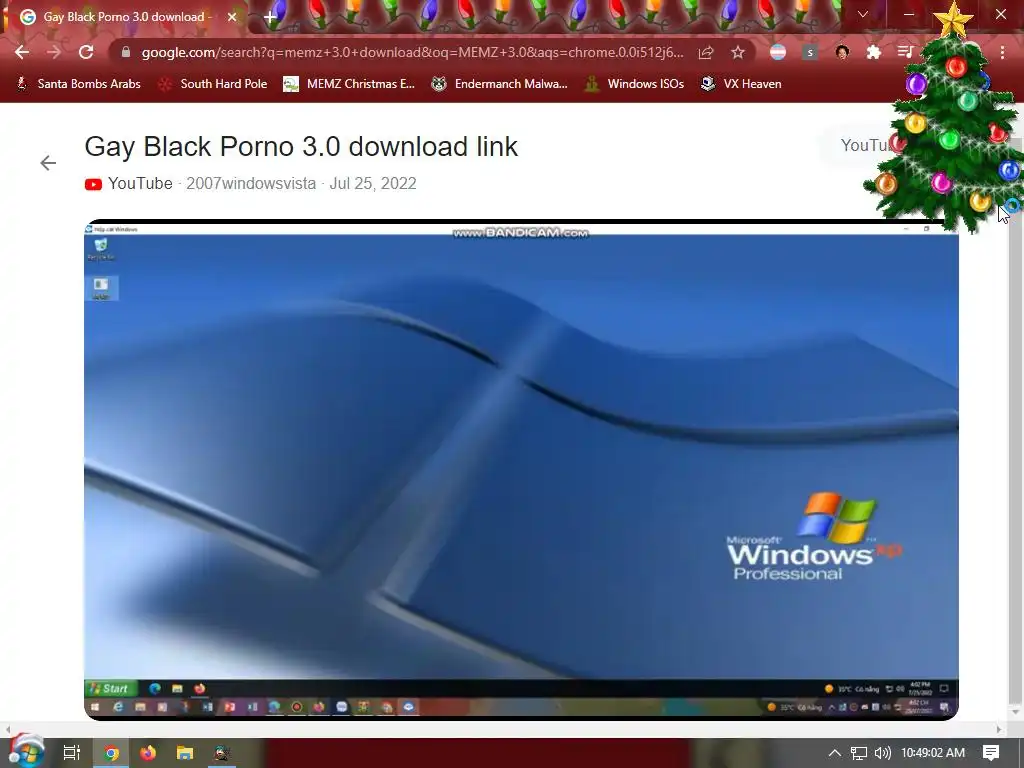The width and height of the screenshot is (1024, 768).
Task: Open the media controls music-note icon
Action: (x=905, y=52)
